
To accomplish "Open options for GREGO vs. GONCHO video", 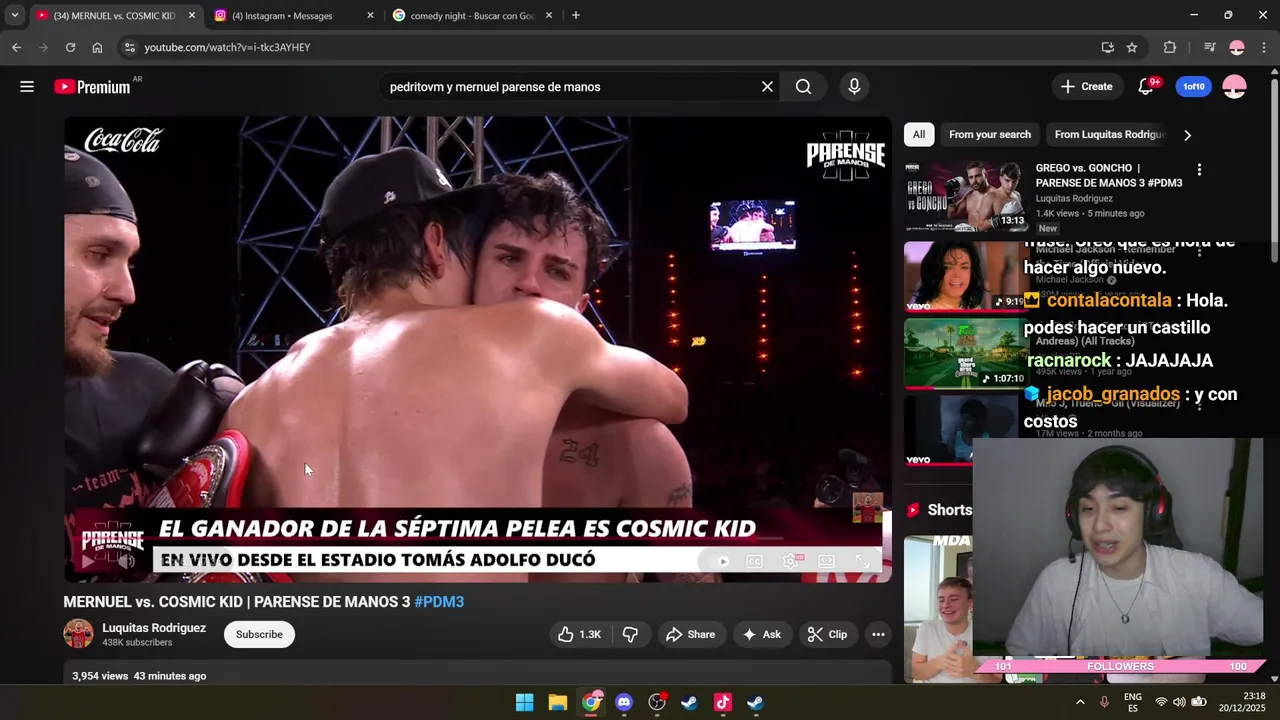I will coord(1199,170).
